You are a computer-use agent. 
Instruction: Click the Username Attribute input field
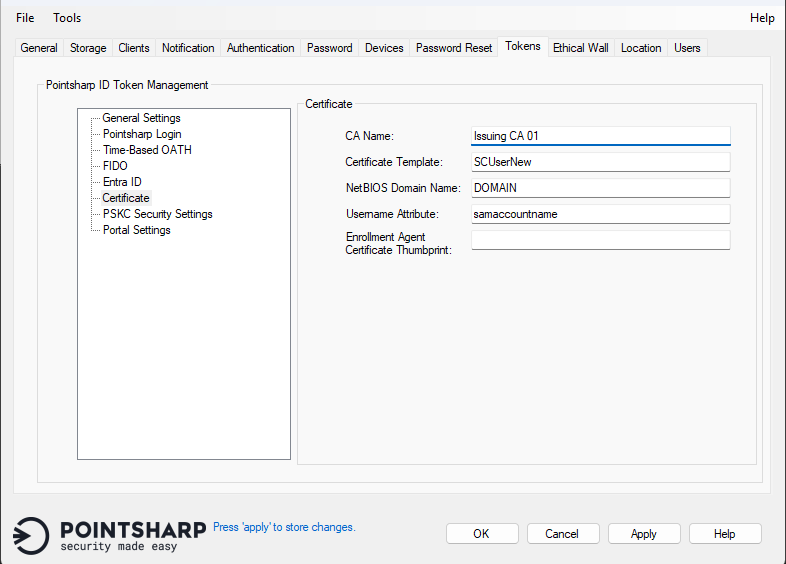point(601,214)
